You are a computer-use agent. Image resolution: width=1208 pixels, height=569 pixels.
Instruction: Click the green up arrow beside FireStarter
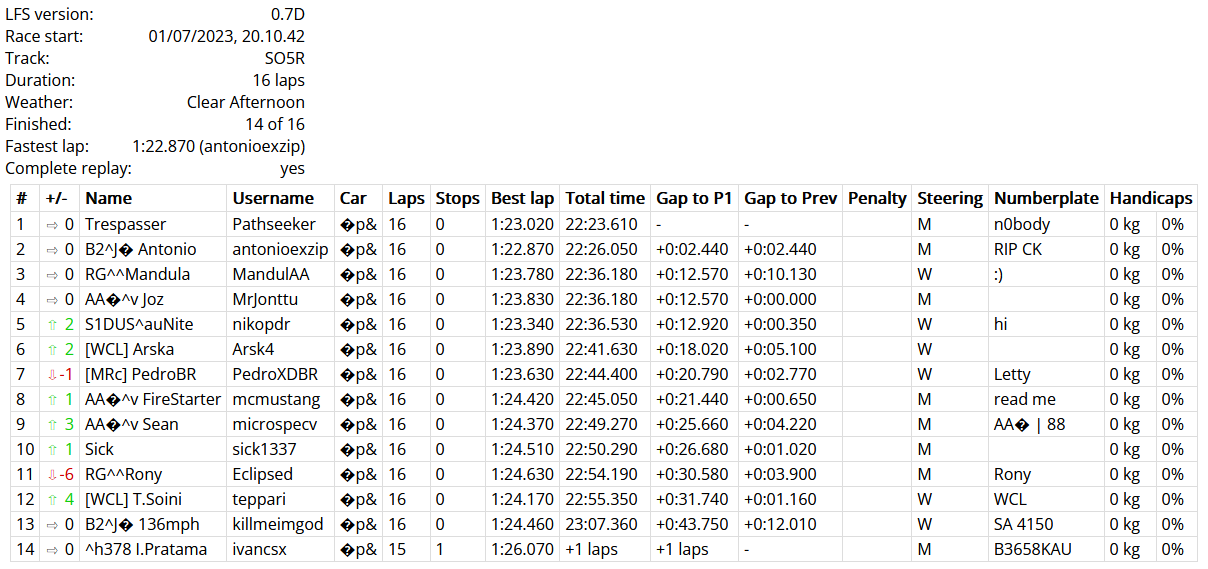[51, 399]
